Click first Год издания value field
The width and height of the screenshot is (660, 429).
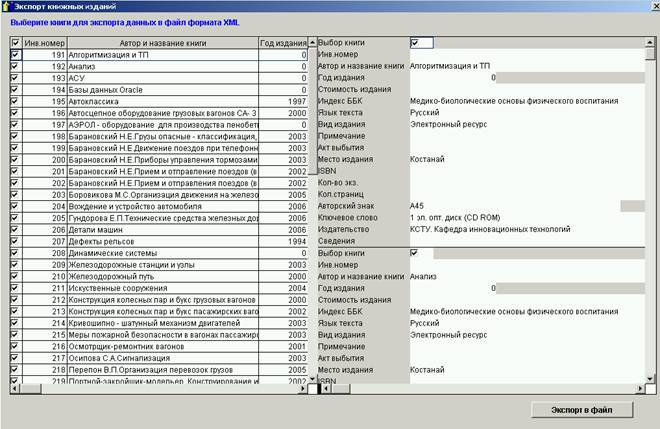pyautogui.click(x=453, y=77)
